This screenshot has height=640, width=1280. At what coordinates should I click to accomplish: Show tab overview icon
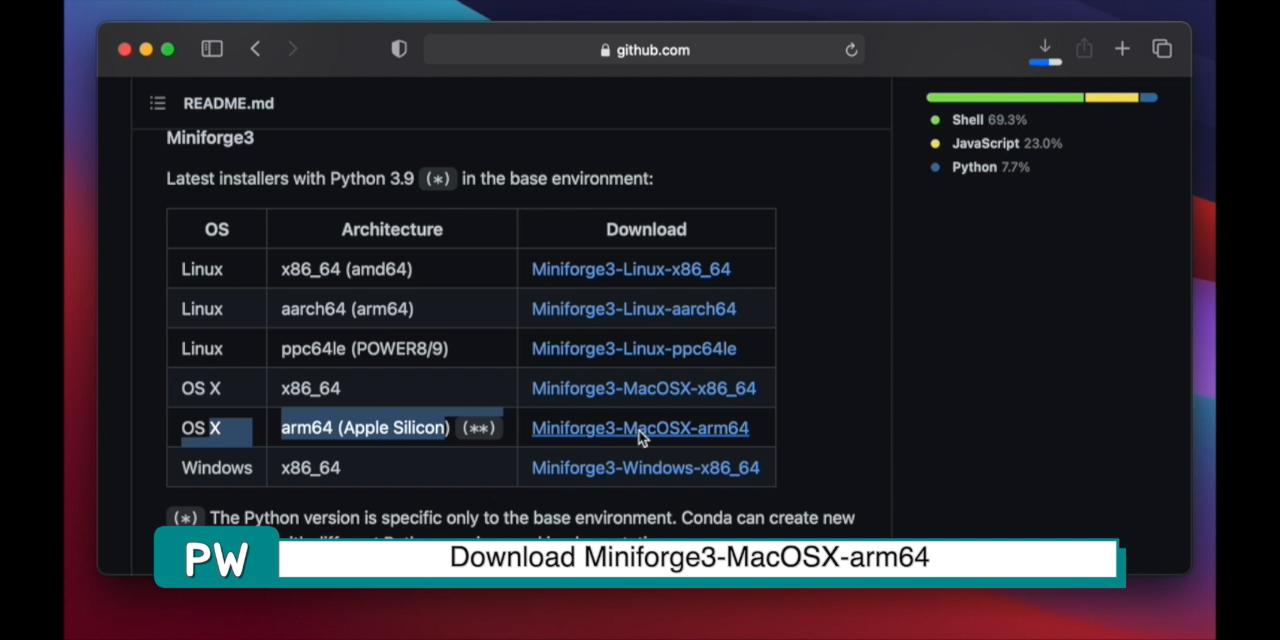[x=1162, y=49]
